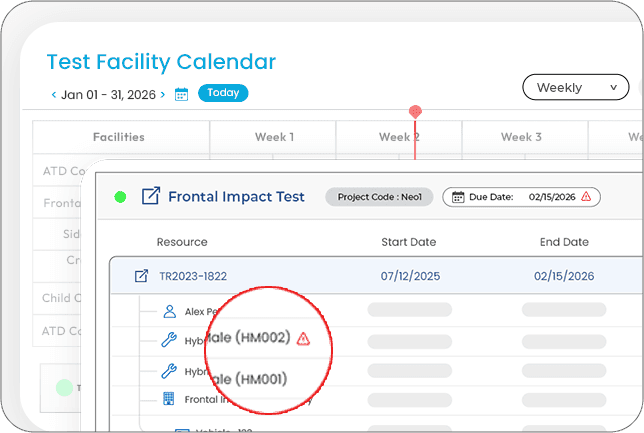The width and height of the screenshot is (644, 433).
Task: Click the Frontal Impact Test title
Action: click(x=236, y=197)
